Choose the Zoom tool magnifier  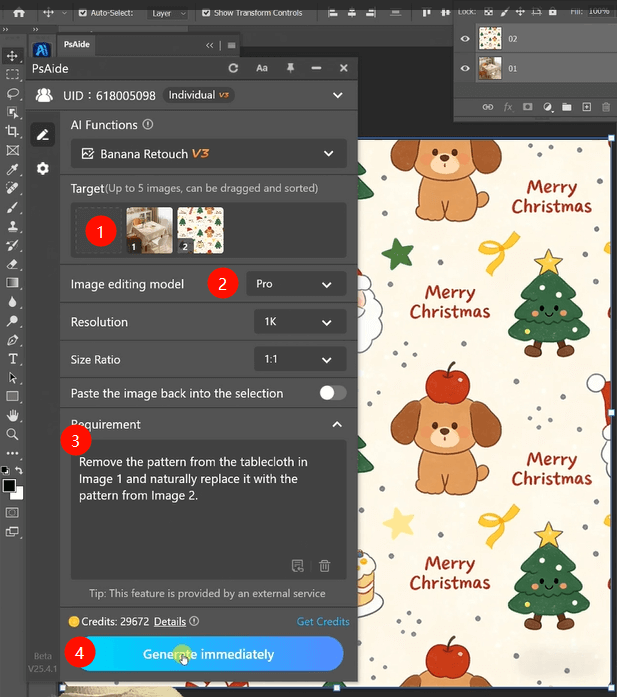12,435
